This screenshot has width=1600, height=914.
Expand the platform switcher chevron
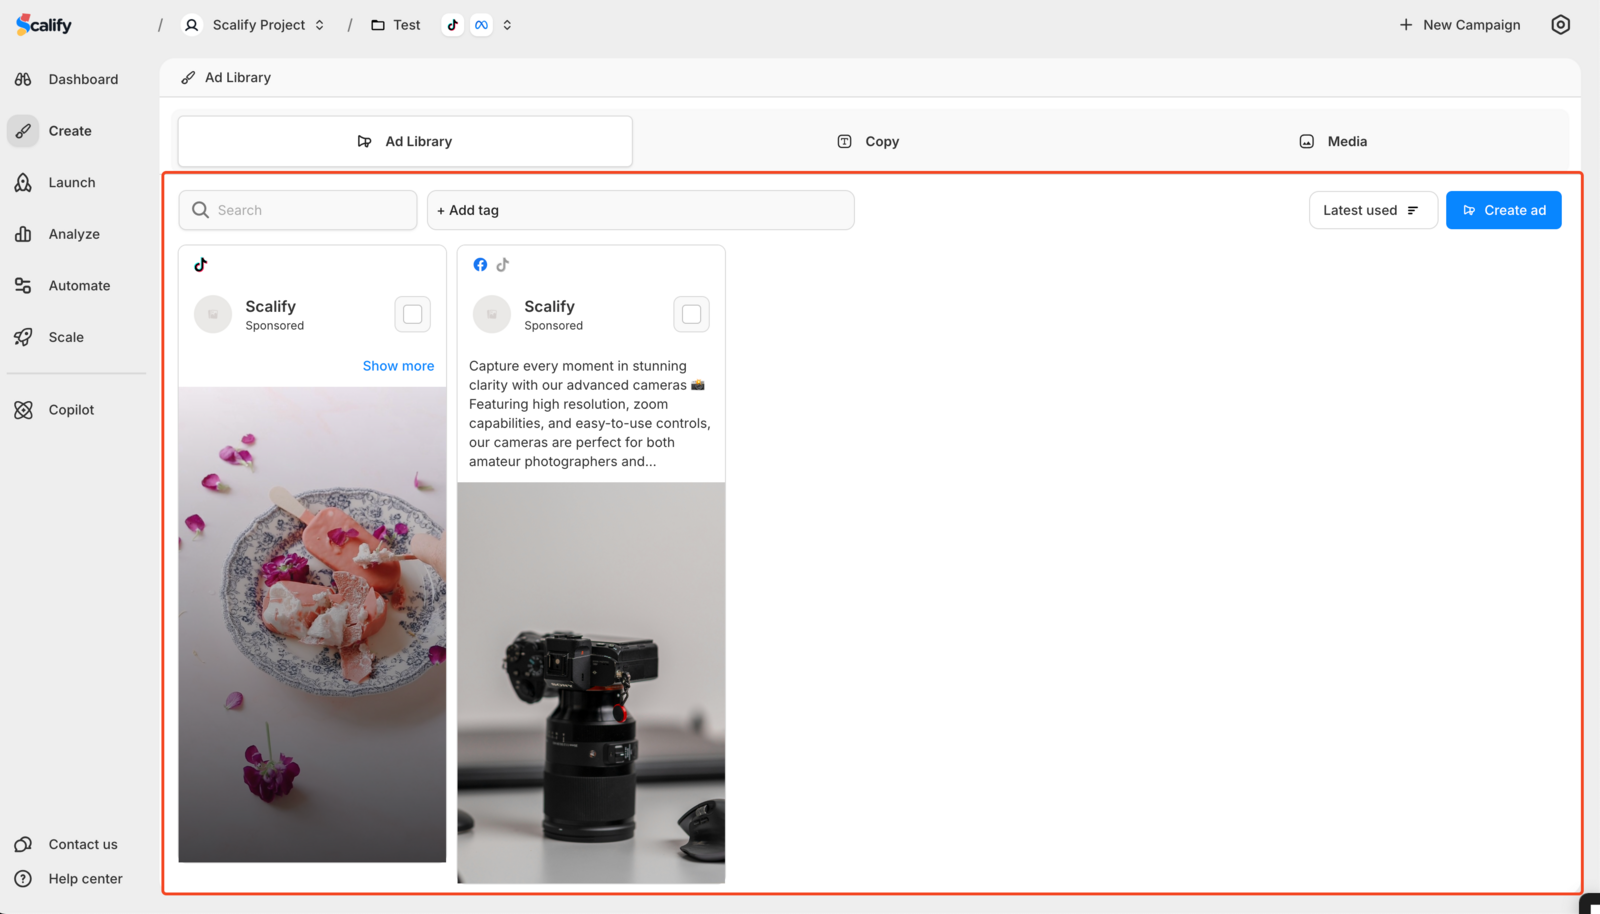click(x=508, y=24)
